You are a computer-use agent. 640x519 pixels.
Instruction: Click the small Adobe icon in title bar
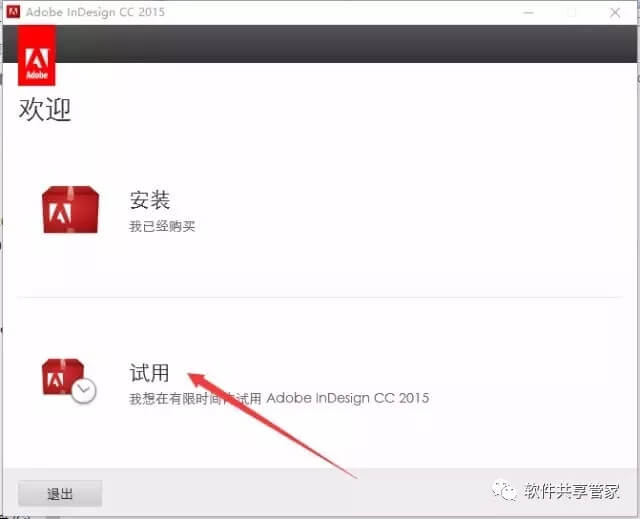(x=13, y=12)
